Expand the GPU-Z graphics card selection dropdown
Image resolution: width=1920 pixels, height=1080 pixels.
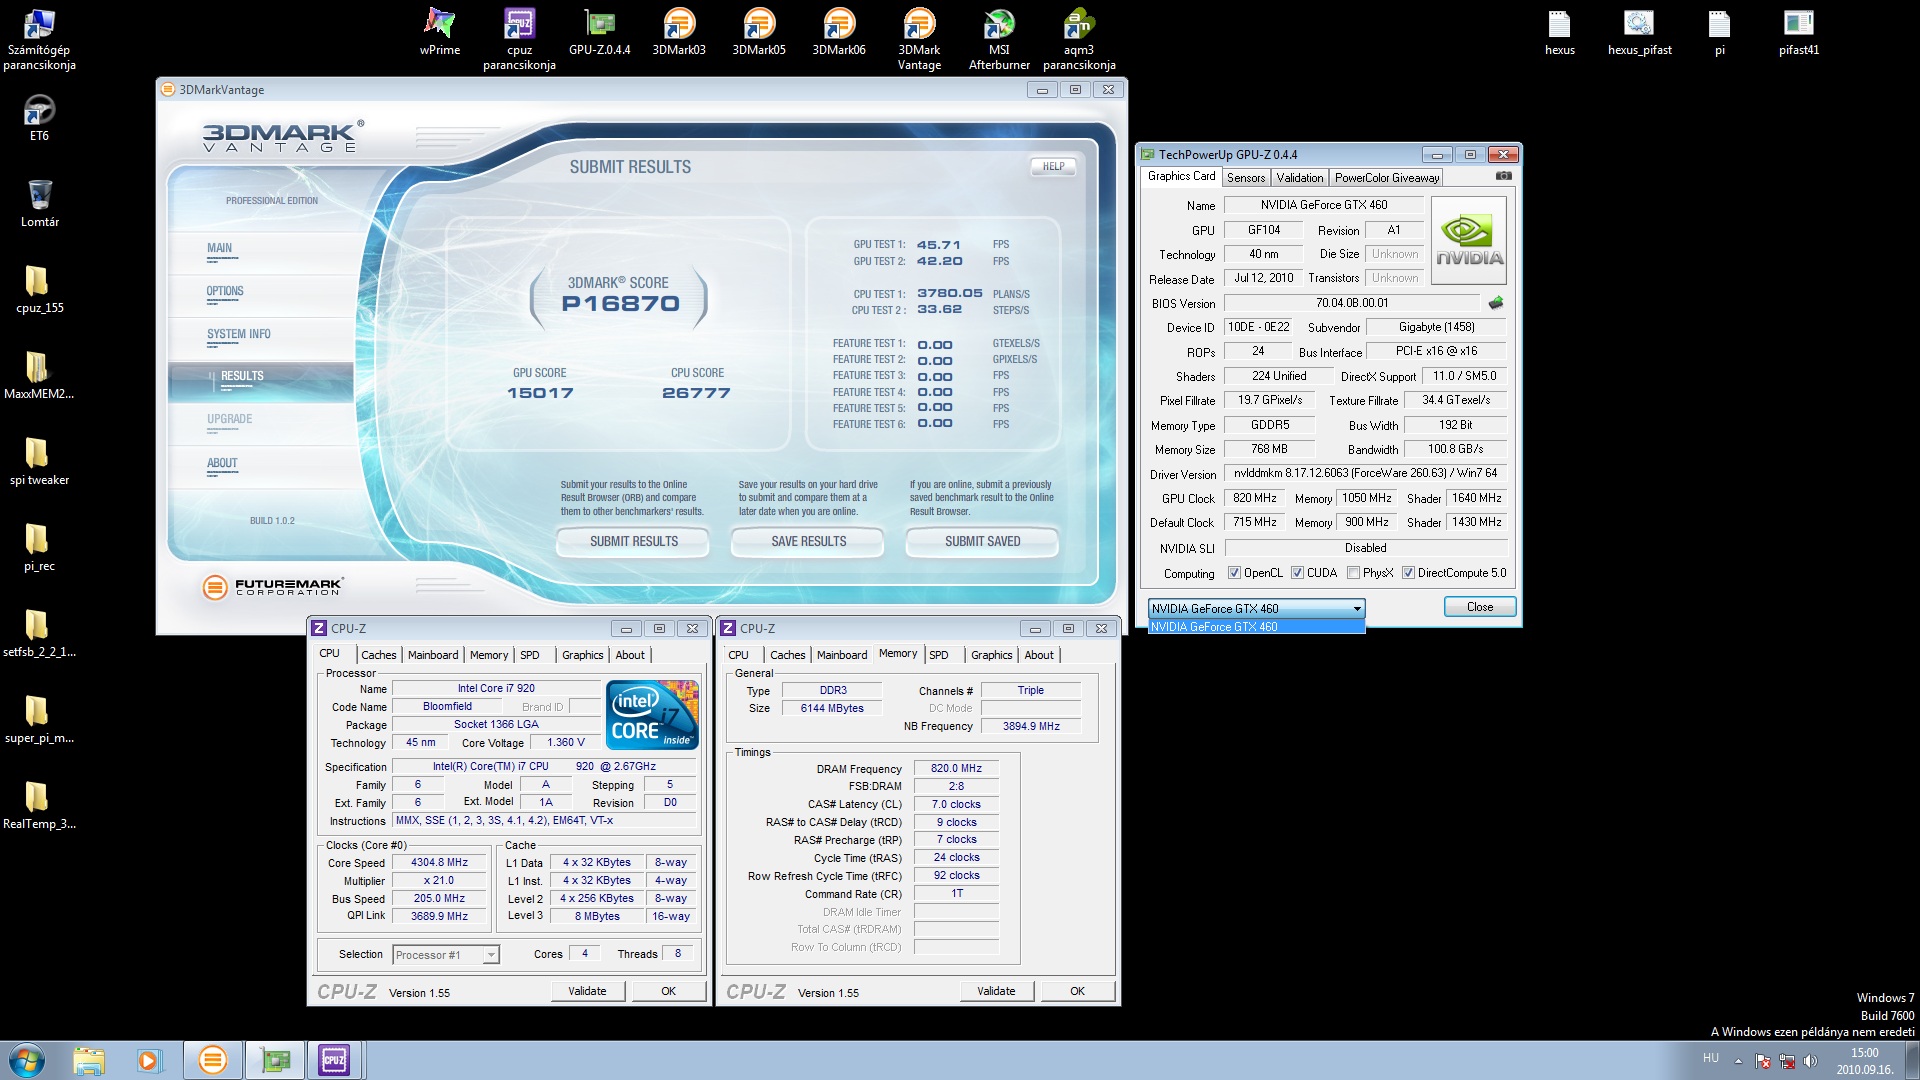tap(1356, 608)
